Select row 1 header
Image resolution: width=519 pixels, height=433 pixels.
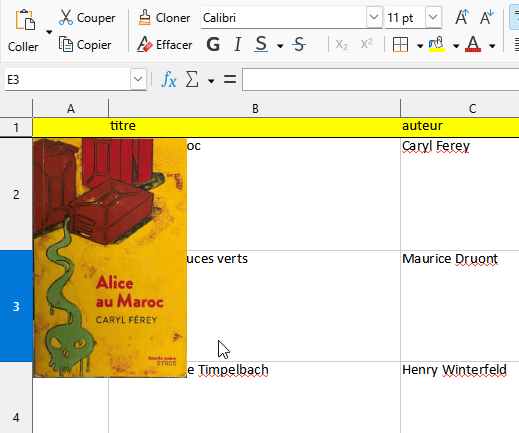click(x=16, y=127)
